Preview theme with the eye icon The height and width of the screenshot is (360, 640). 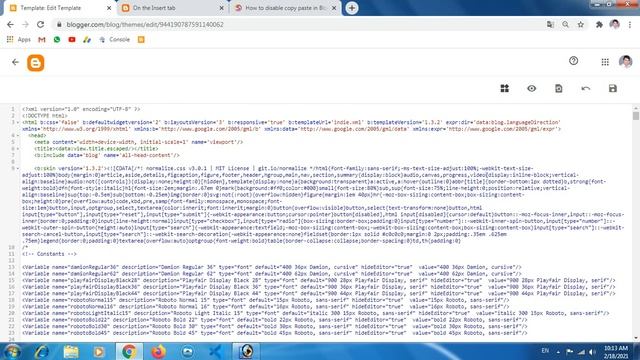click(x=531, y=89)
